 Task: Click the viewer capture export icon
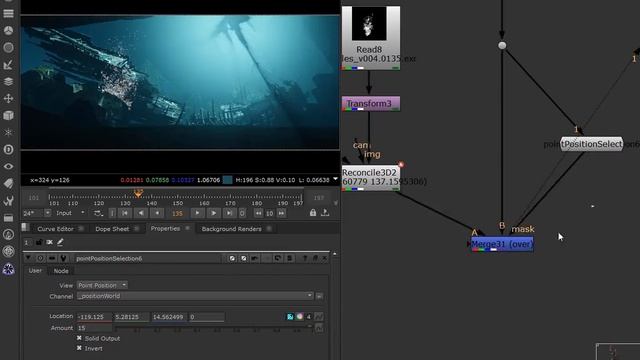click(325, 213)
